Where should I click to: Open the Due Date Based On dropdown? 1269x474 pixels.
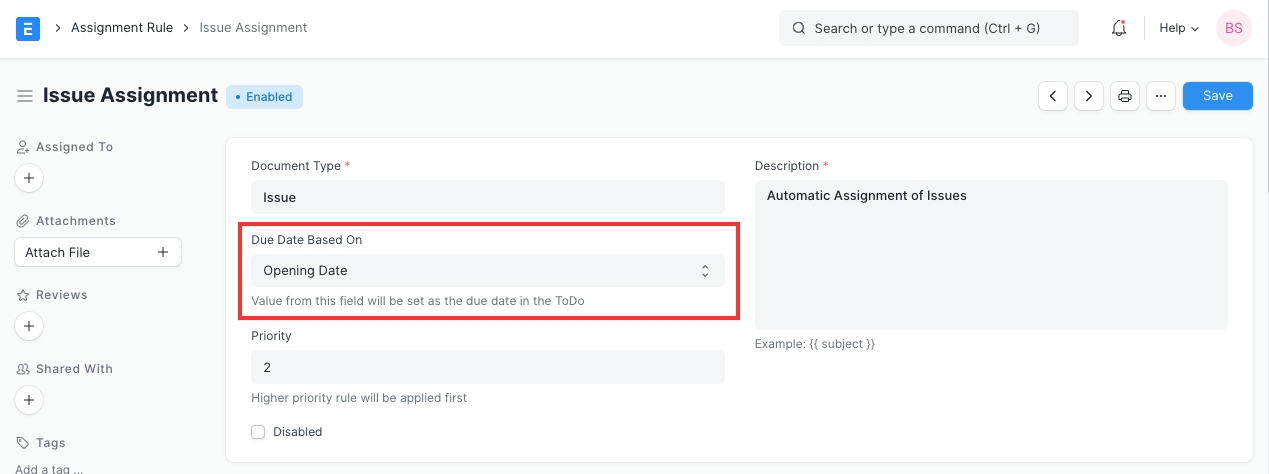click(487, 270)
